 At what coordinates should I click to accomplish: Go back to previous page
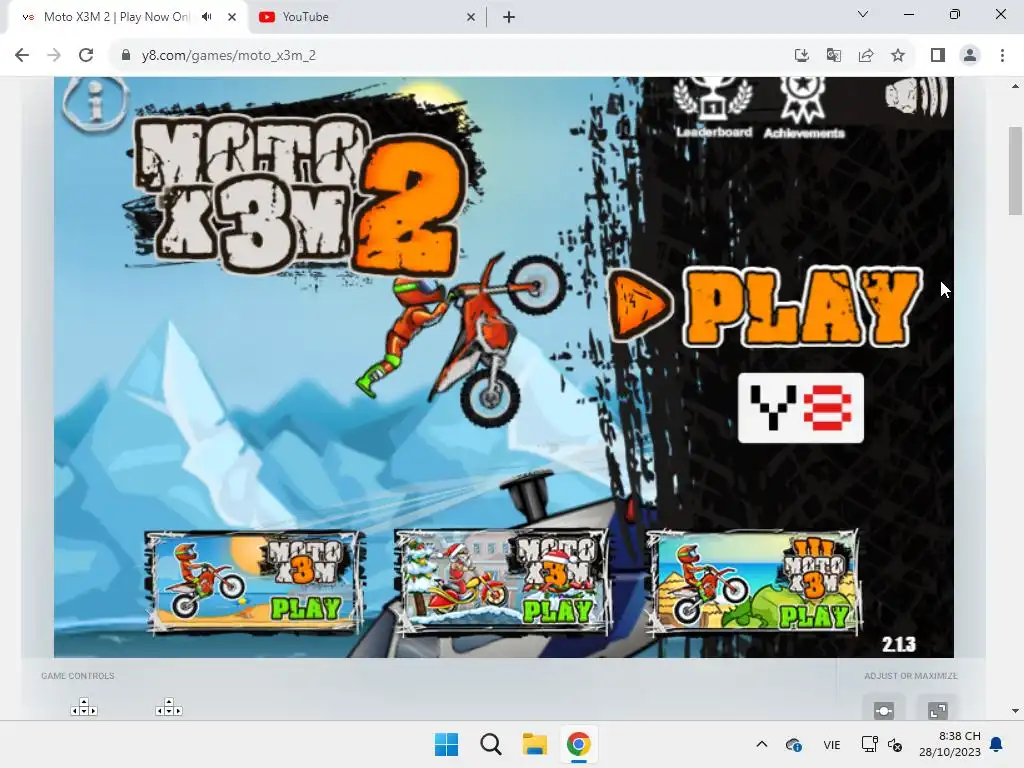pyautogui.click(x=22, y=56)
